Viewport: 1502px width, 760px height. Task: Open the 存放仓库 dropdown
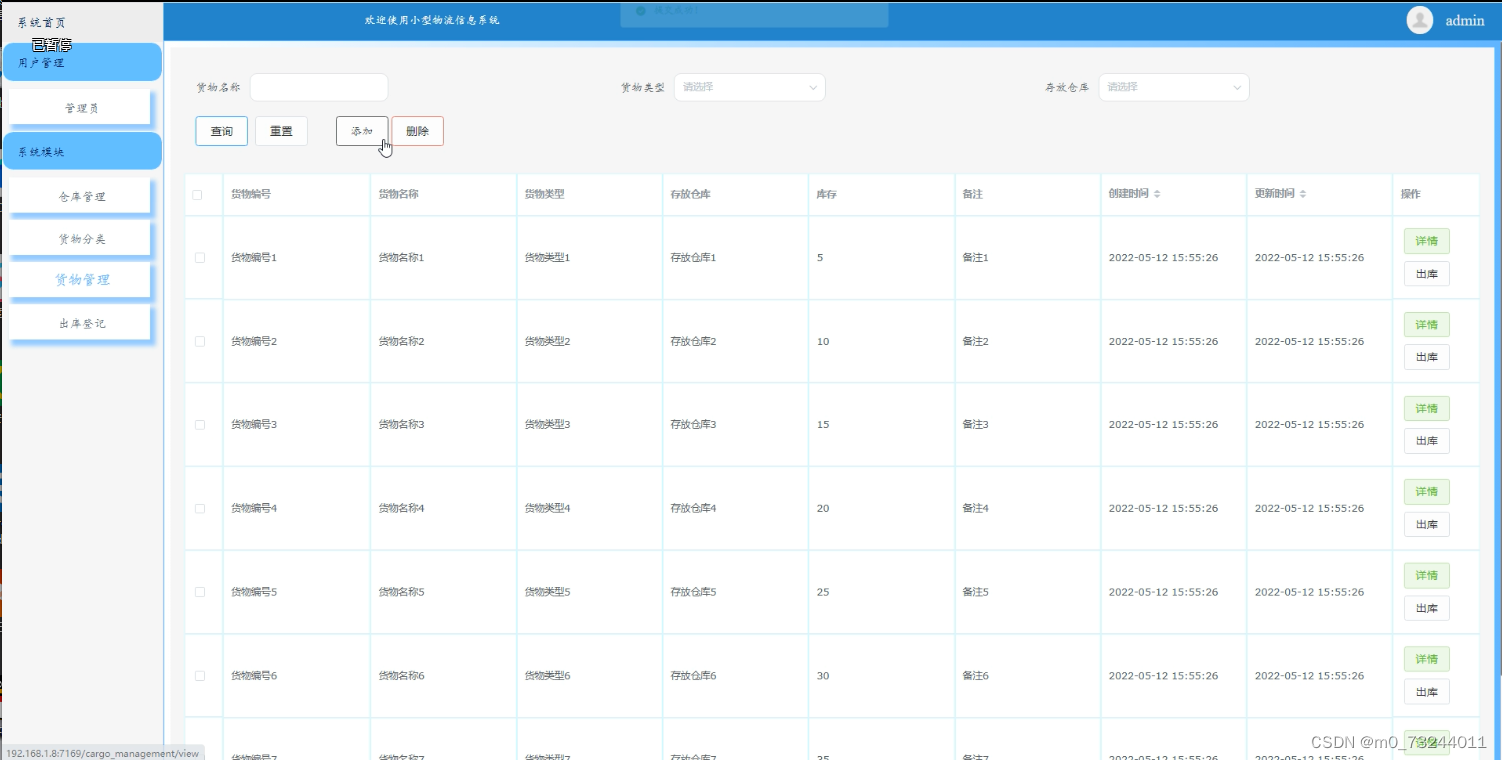coord(1174,87)
